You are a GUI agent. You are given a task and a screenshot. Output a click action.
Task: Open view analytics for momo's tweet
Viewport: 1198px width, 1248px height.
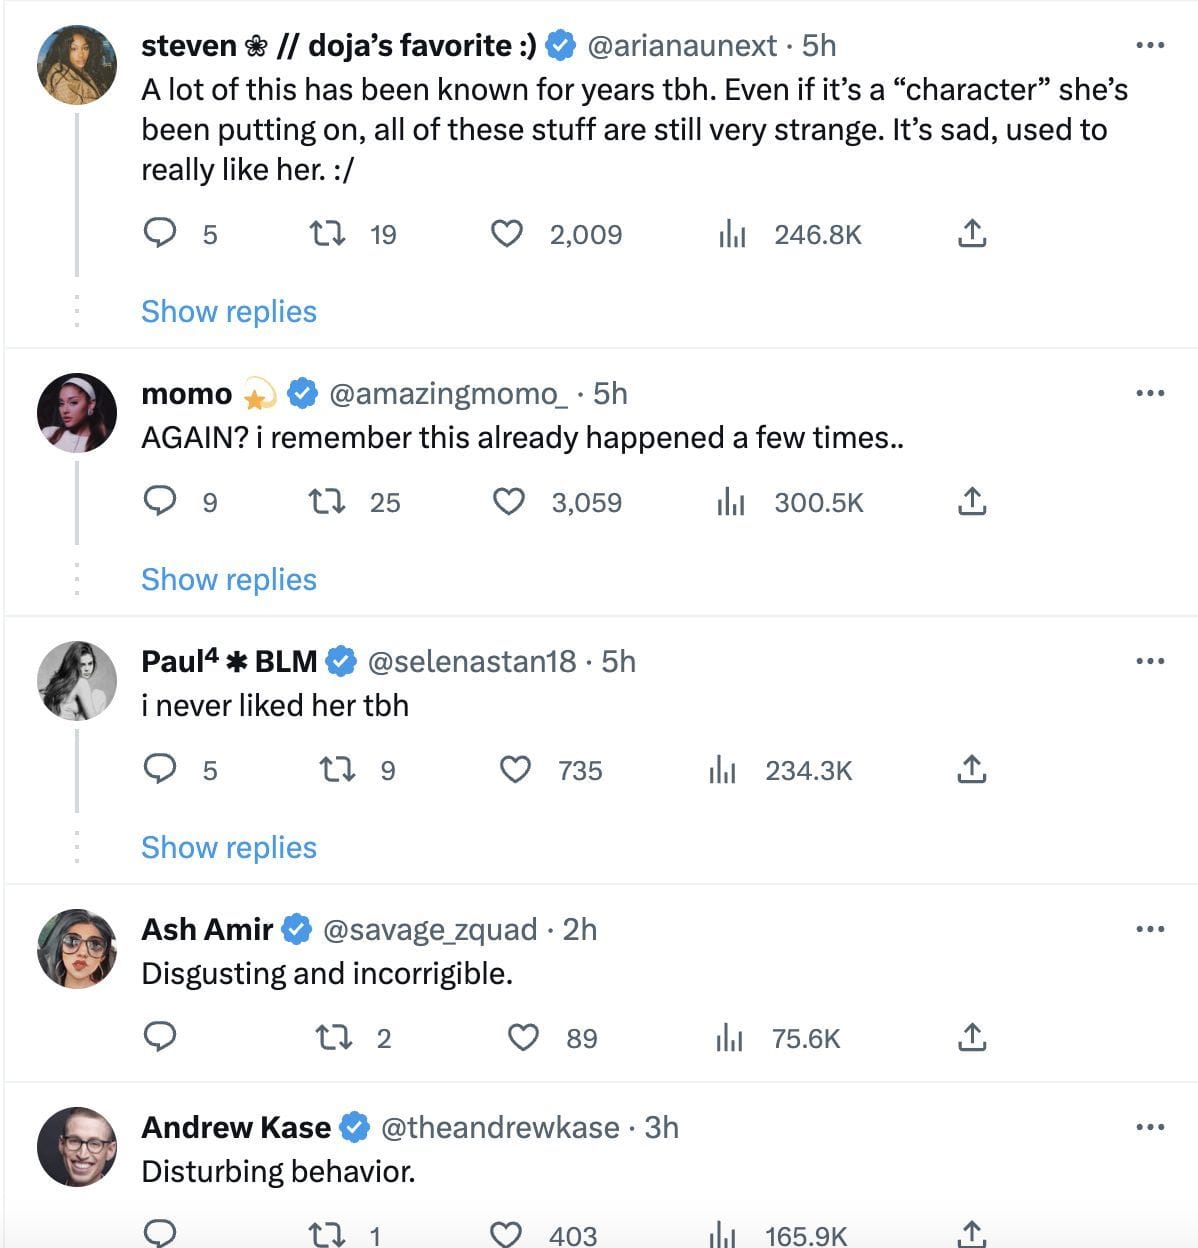click(x=732, y=503)
